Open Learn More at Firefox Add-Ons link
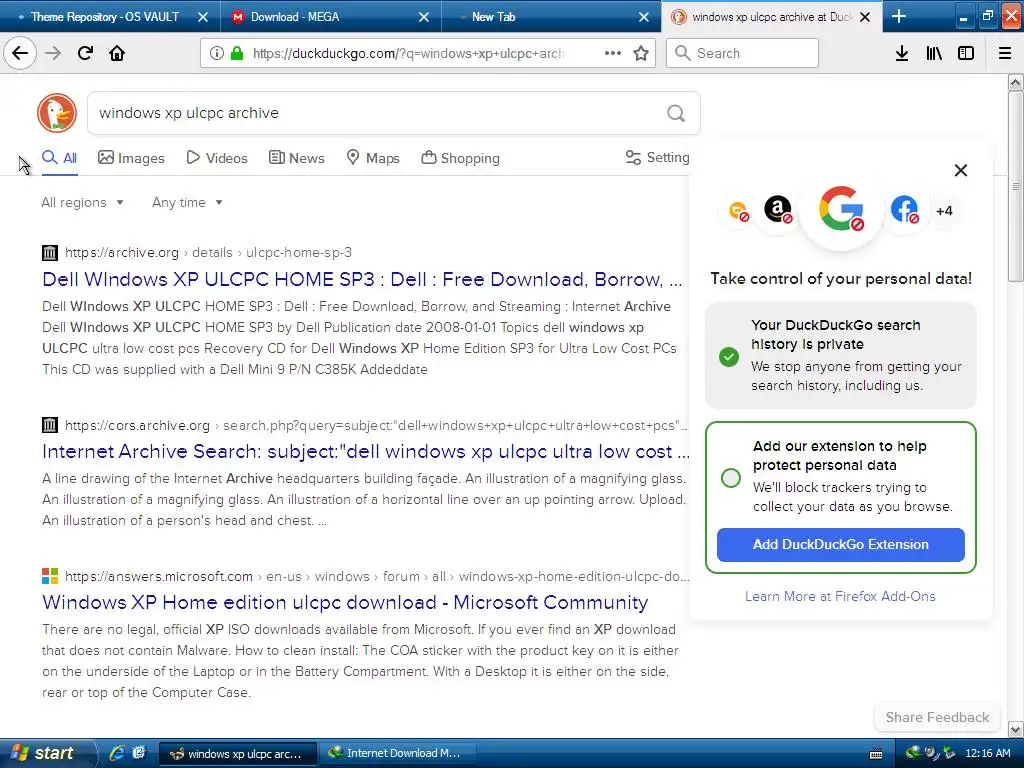 click(840, 596)
